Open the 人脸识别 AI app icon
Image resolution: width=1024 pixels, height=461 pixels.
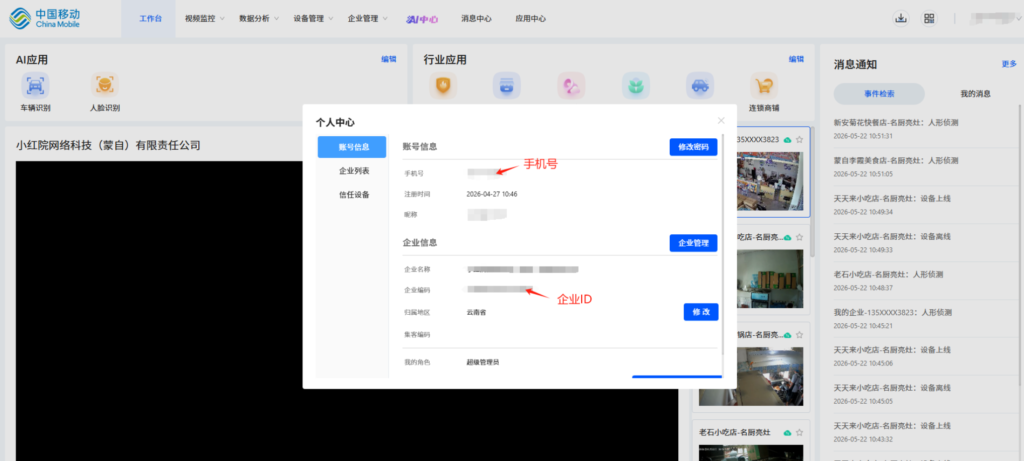click(104, 86)
